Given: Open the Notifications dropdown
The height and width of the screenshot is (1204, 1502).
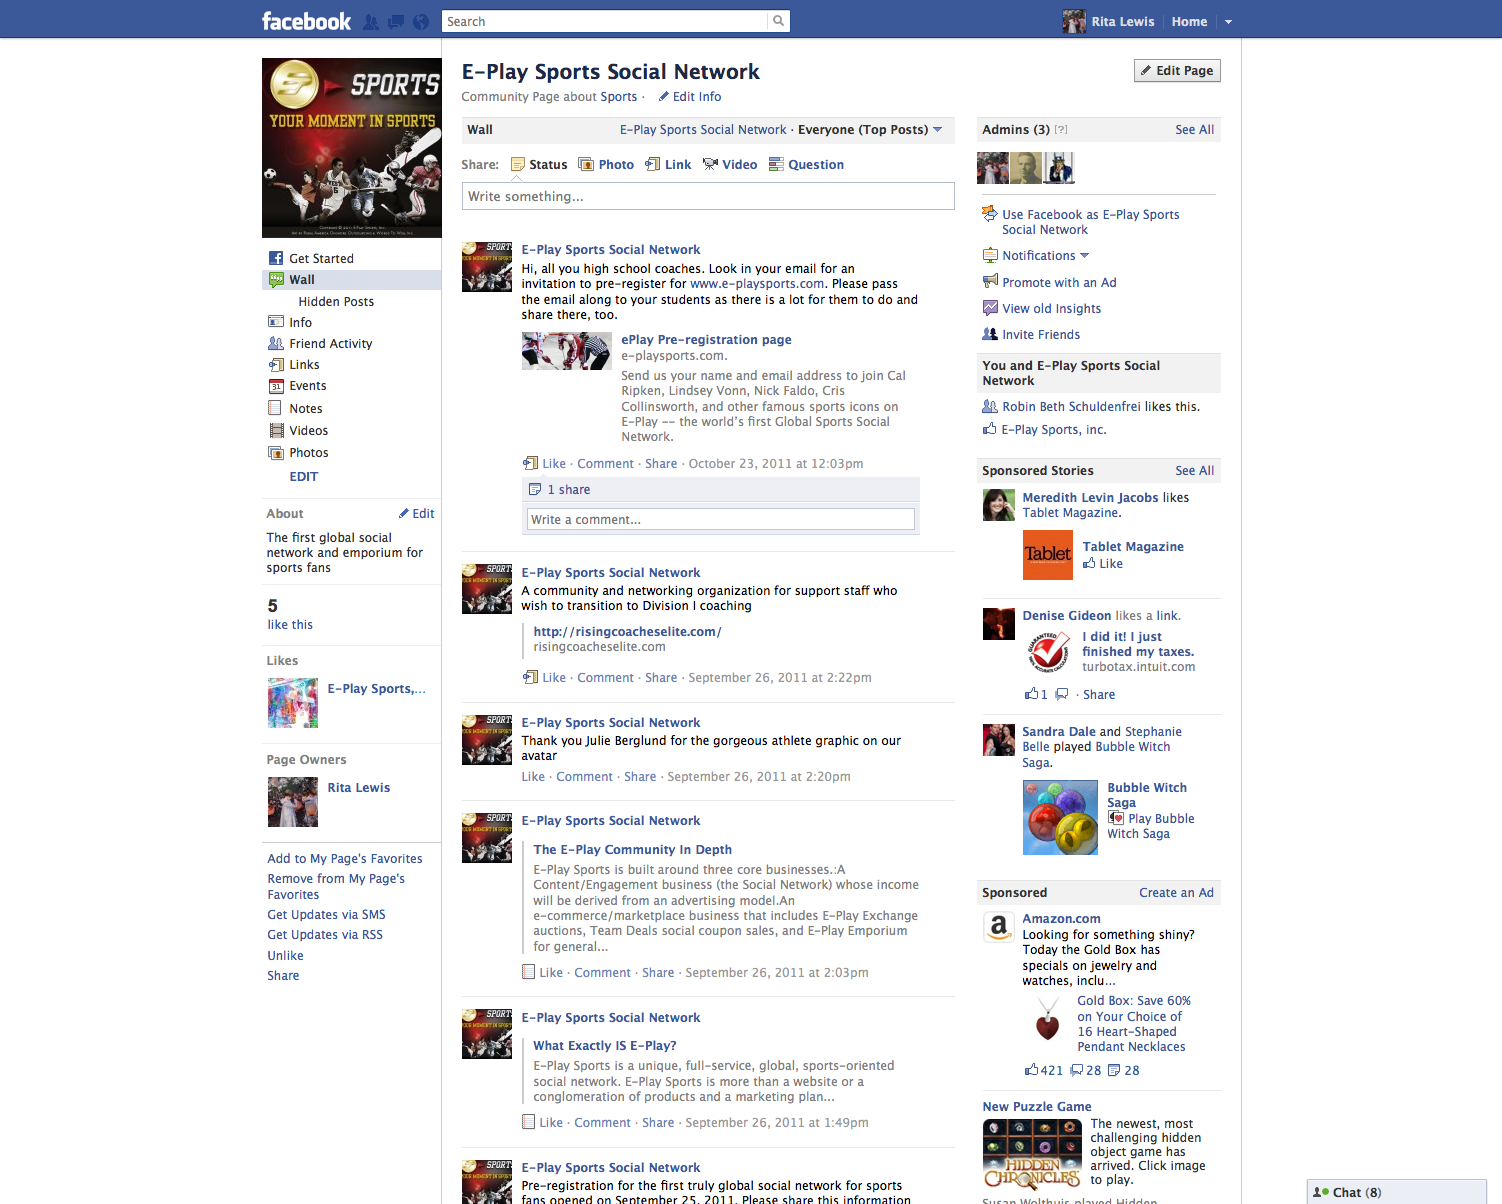Looking at the screenshot, I should coord(1046,256).
